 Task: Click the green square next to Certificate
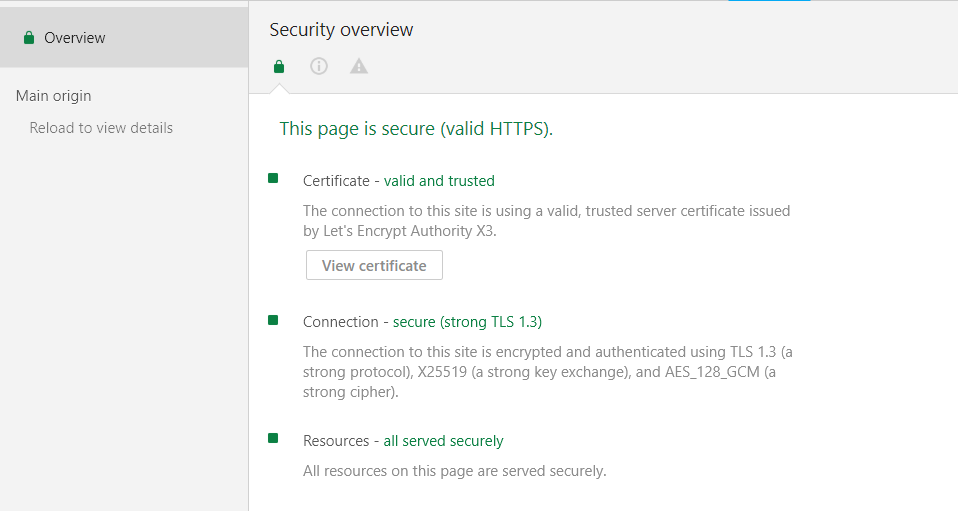coord(273,179)
